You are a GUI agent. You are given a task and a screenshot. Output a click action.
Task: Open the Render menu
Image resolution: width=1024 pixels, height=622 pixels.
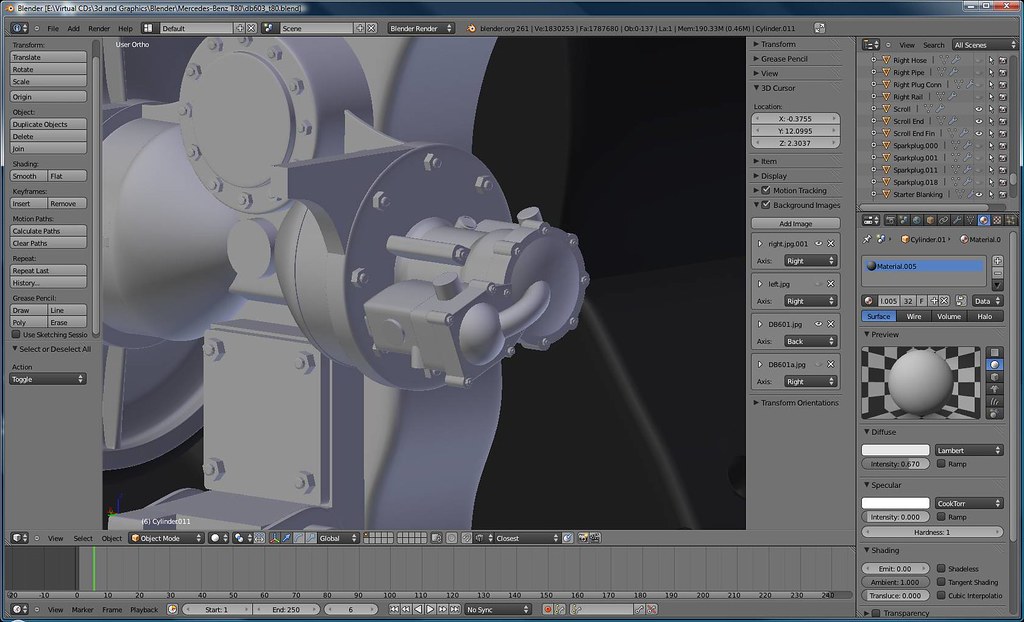tap(99, 28)
